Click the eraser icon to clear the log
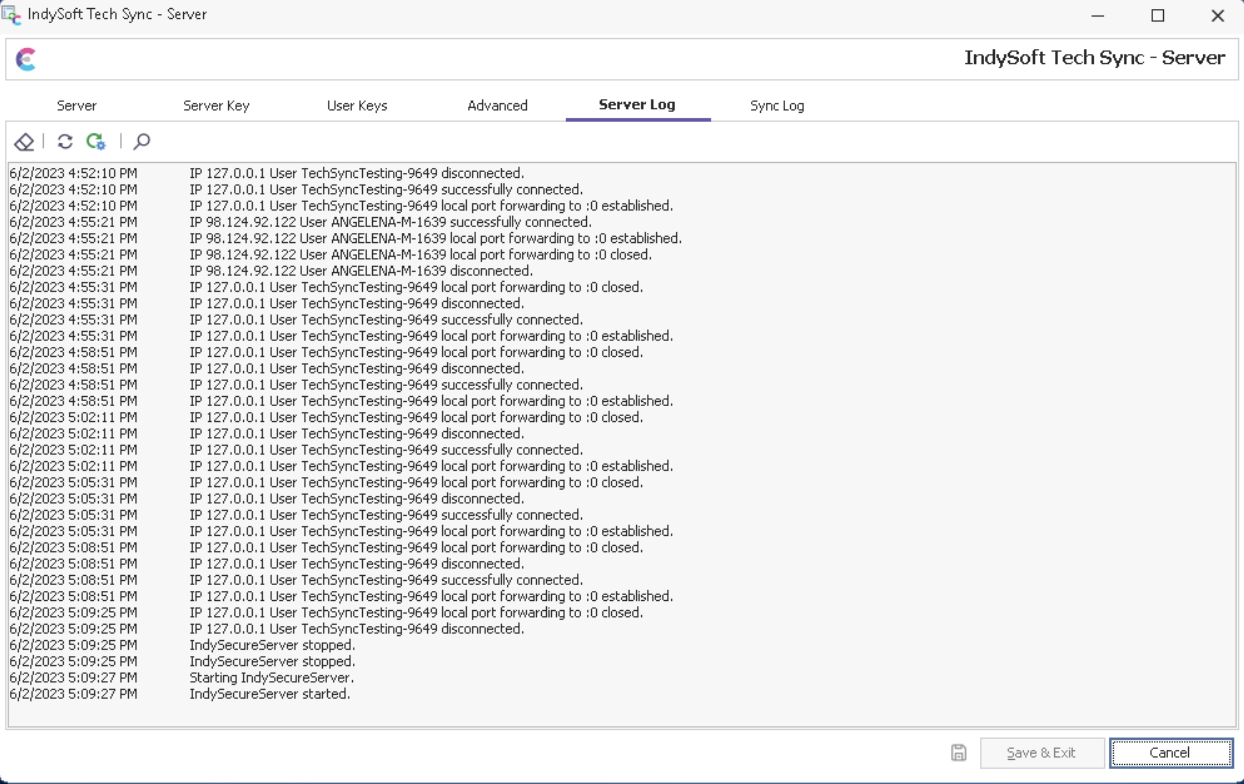 point(24,142)
